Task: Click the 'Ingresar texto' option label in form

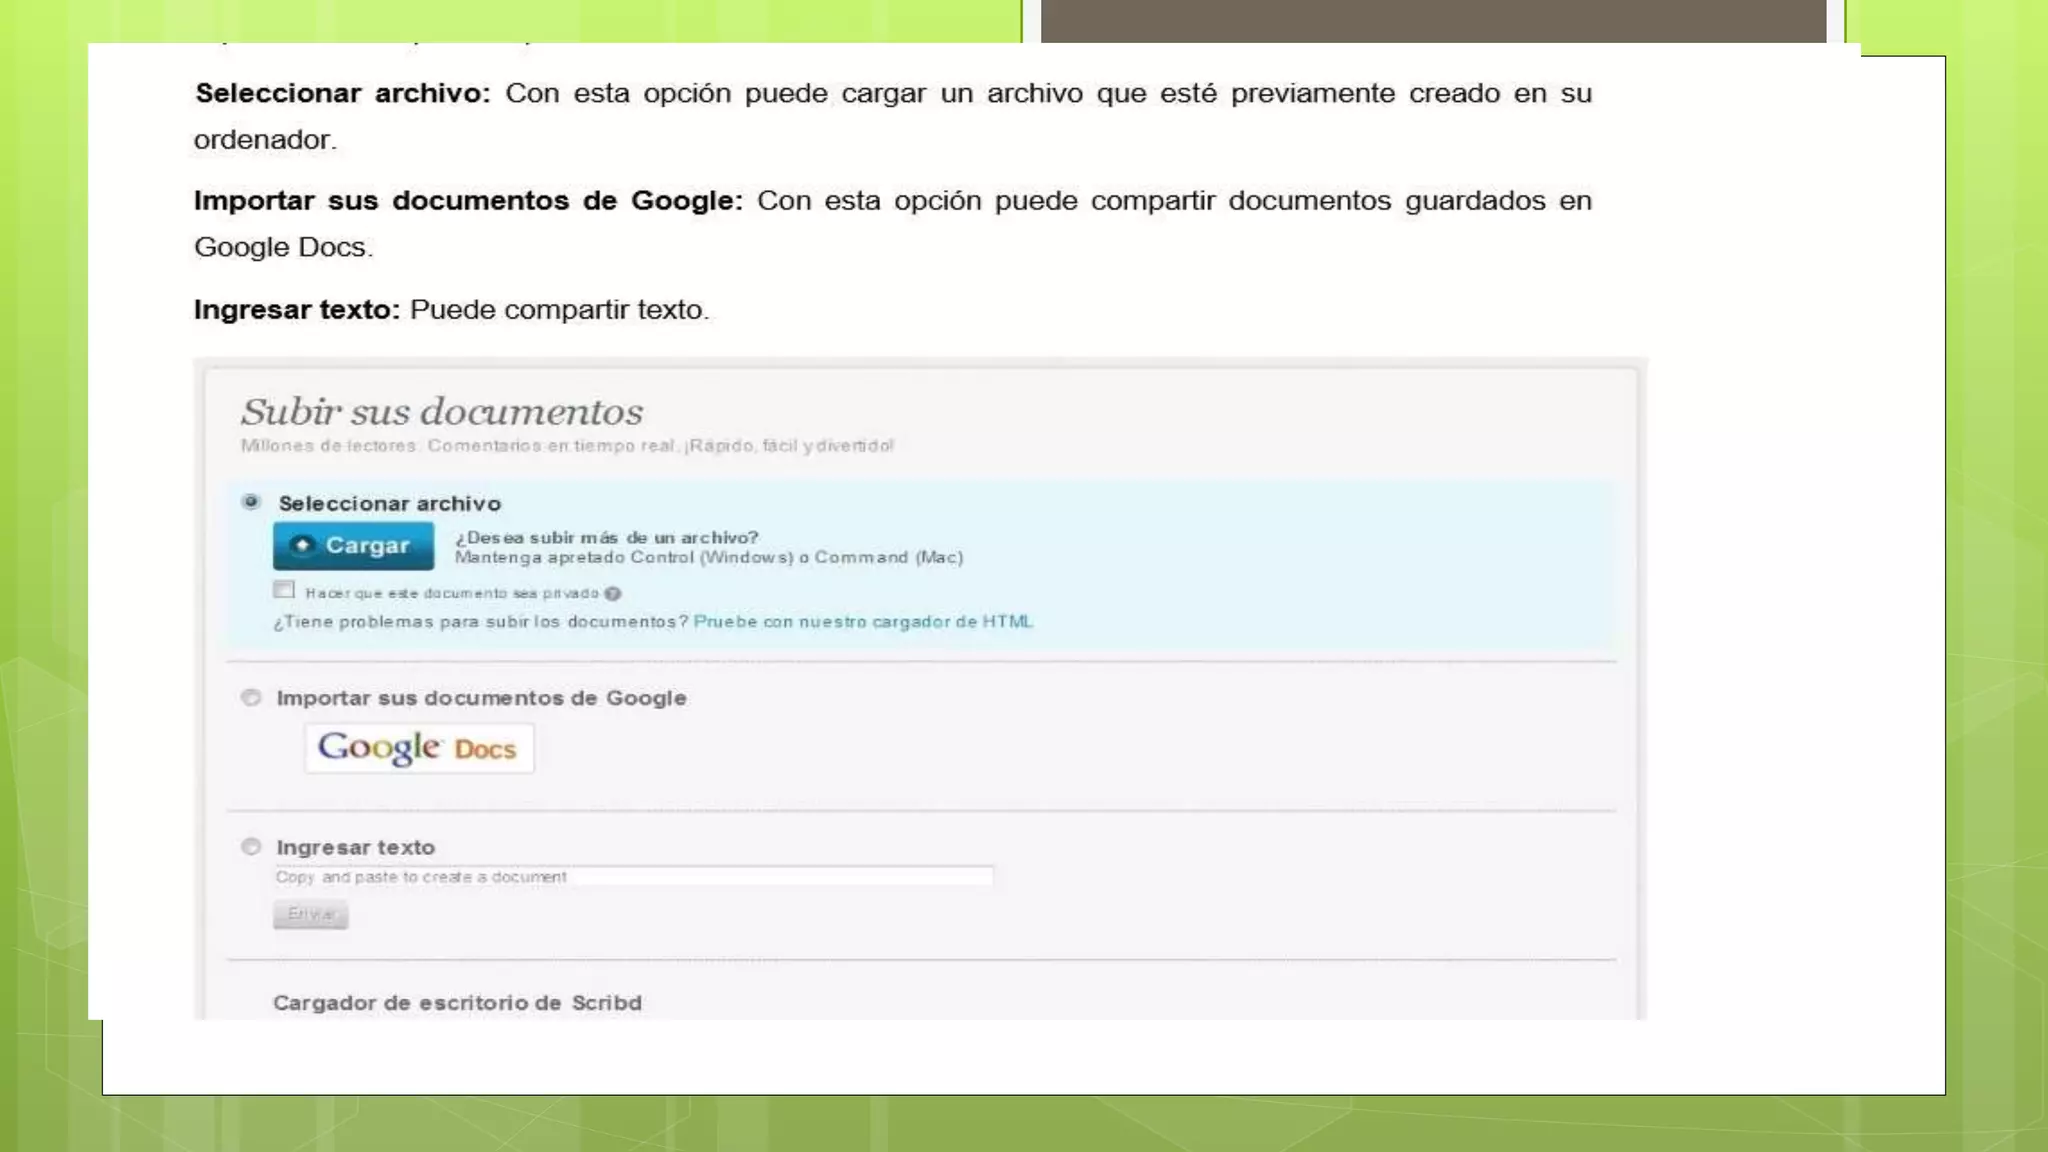Action: tap(355, 848)
